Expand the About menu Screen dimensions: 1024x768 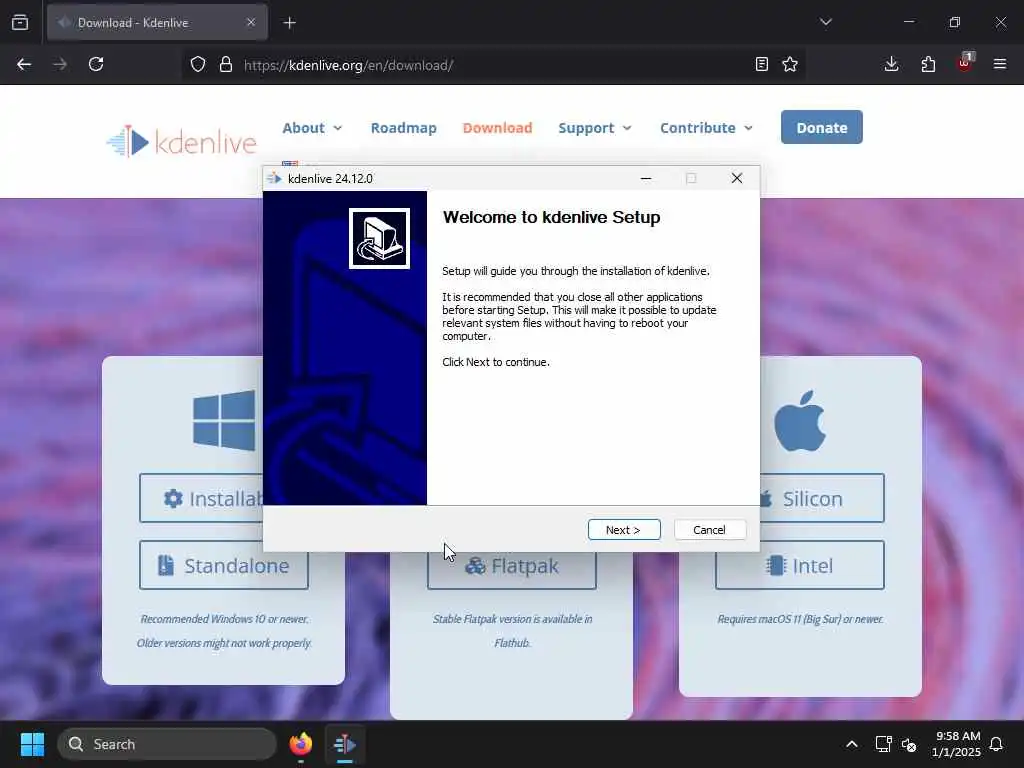click(312, 128)
